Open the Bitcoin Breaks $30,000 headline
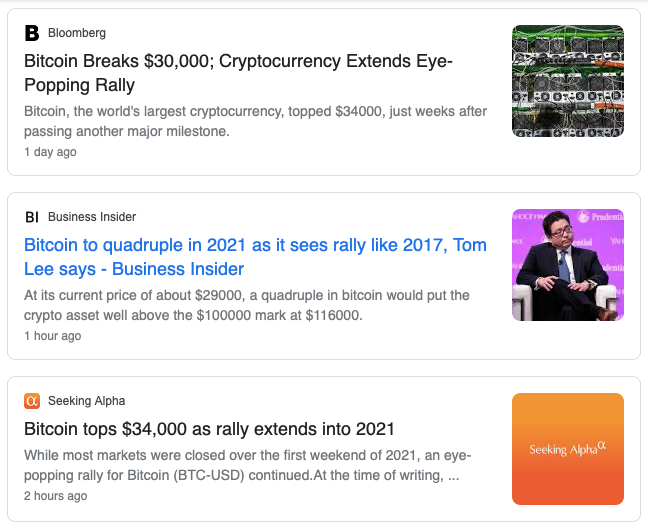 click(238, 73)
